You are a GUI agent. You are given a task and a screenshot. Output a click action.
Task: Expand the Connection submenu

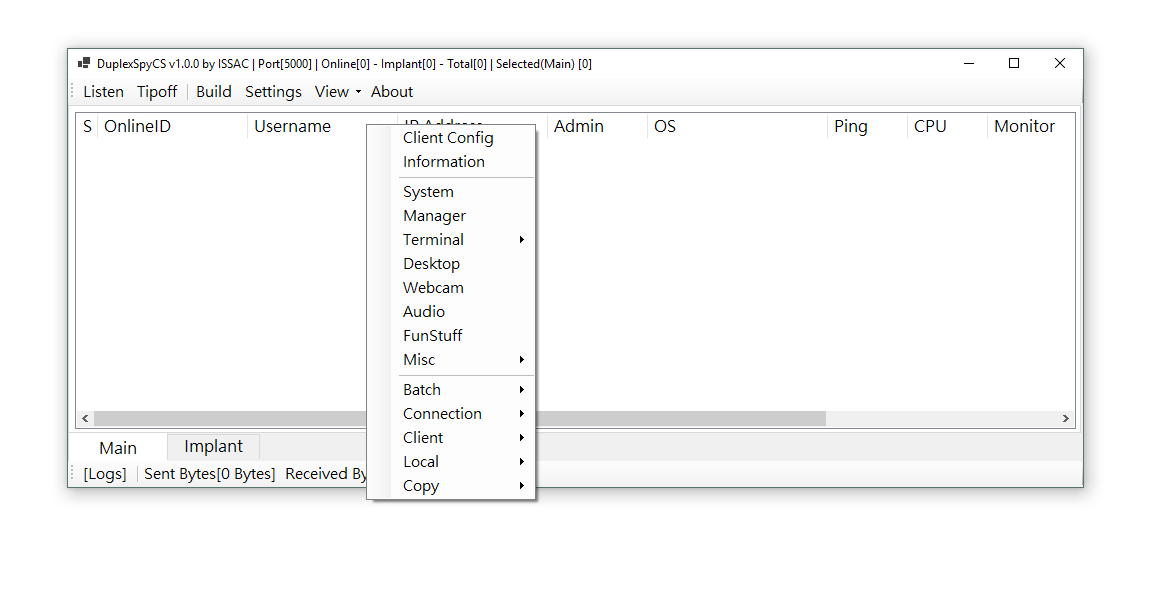(x=442, y=413)
